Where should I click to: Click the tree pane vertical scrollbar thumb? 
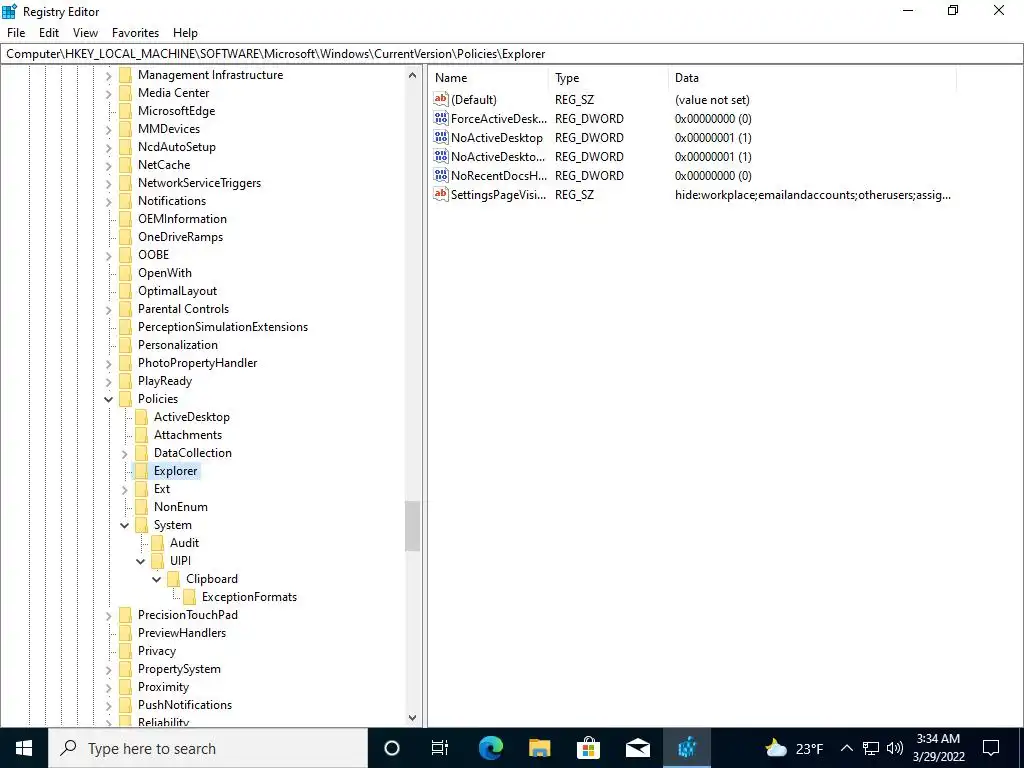coord(412,526)
